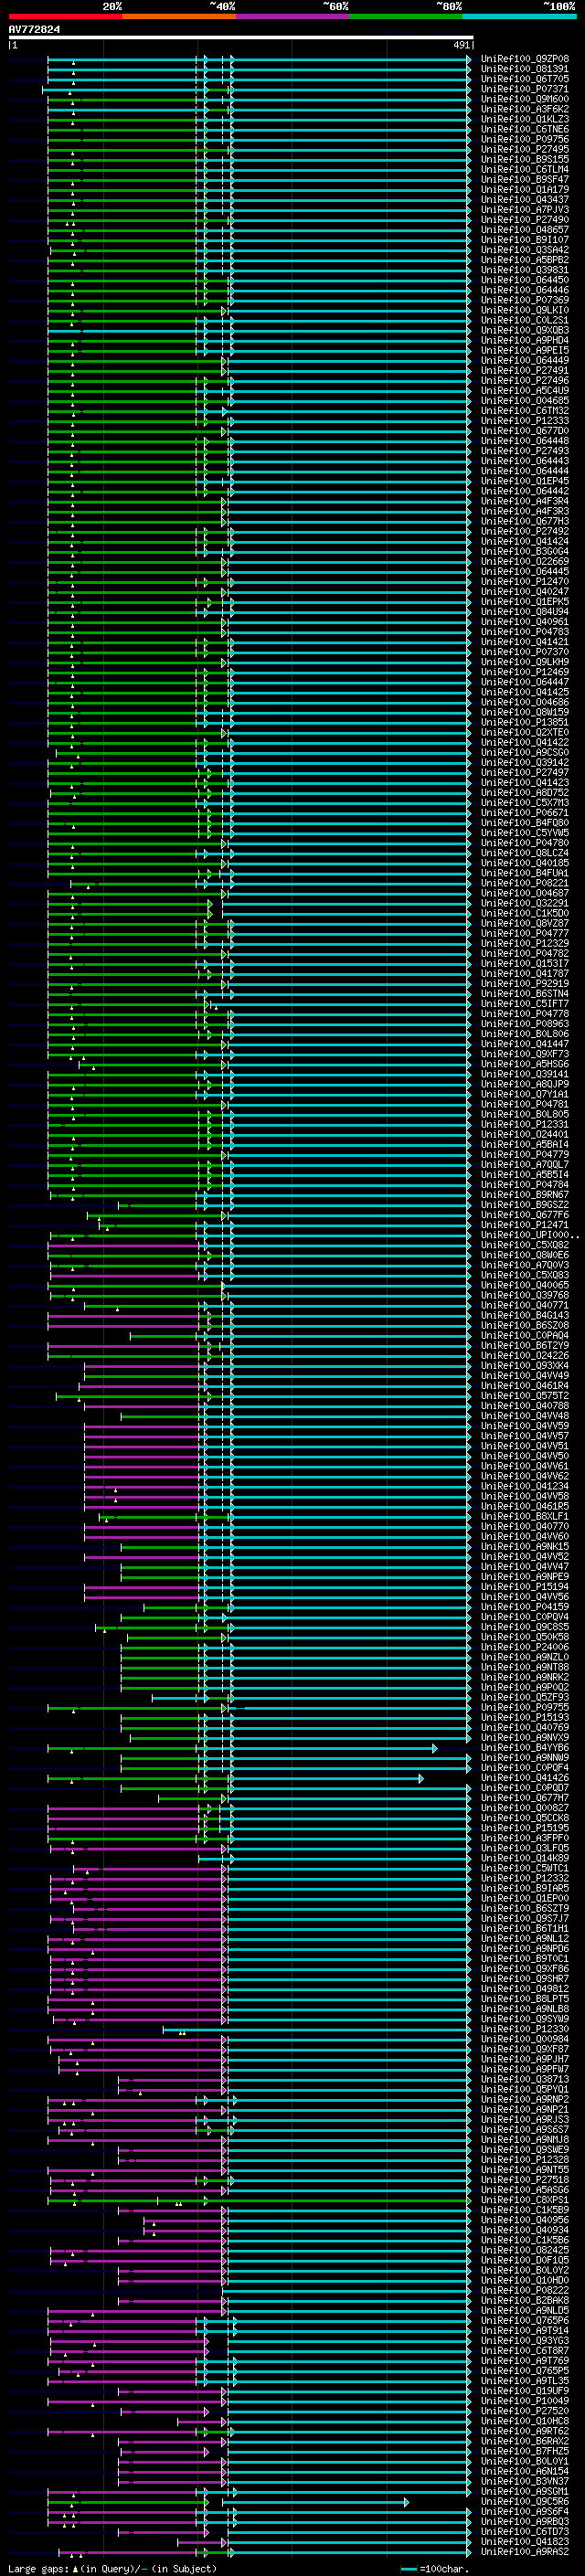Open hit UniRef100_A3F6K2
The width and height of the screenshot is (585, 2576).
pyautogui.click(x=525, y=109)
